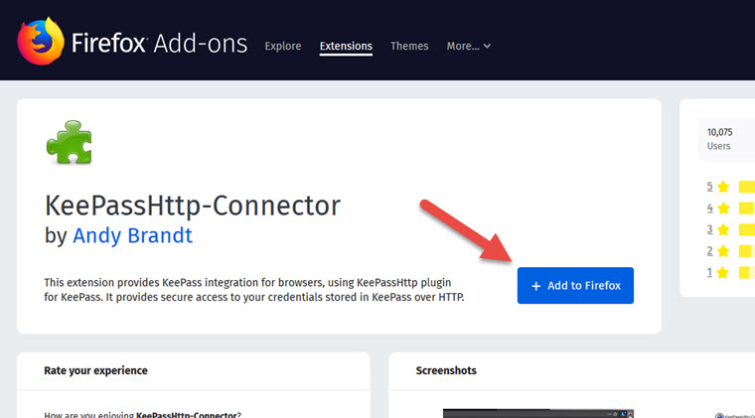
Task: Click the 5-star rating bar
Action: 747,186
